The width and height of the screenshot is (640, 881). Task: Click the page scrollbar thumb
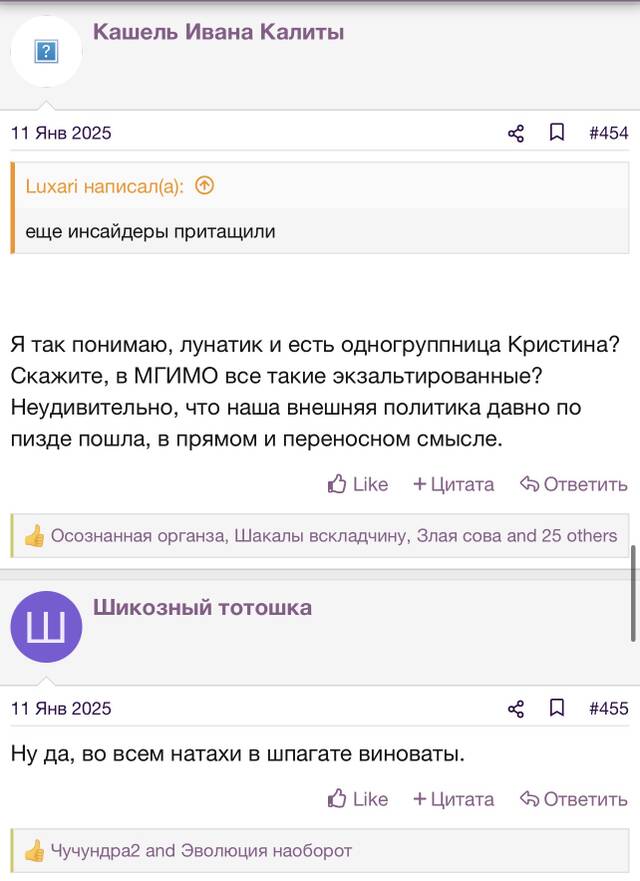point(633,593)
